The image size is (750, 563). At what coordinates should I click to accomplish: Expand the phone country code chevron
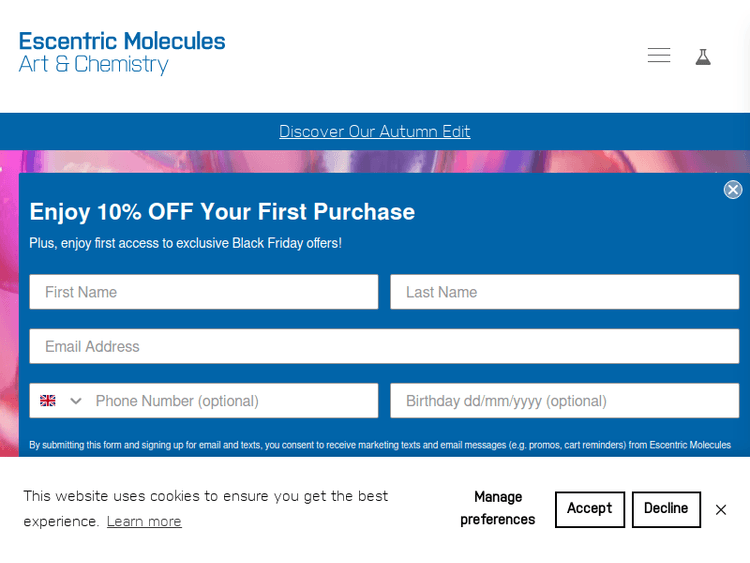pos(76,401)
